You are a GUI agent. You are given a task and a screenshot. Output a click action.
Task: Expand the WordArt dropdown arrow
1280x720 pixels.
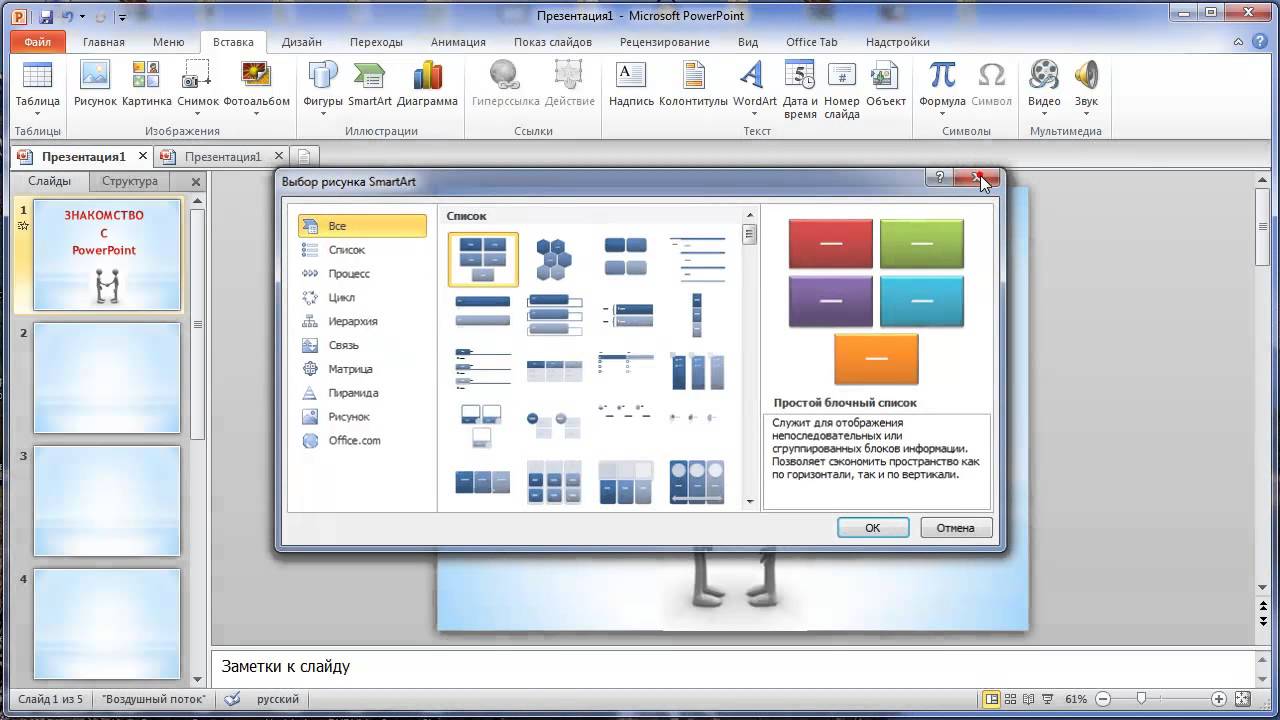pos(754,113)
